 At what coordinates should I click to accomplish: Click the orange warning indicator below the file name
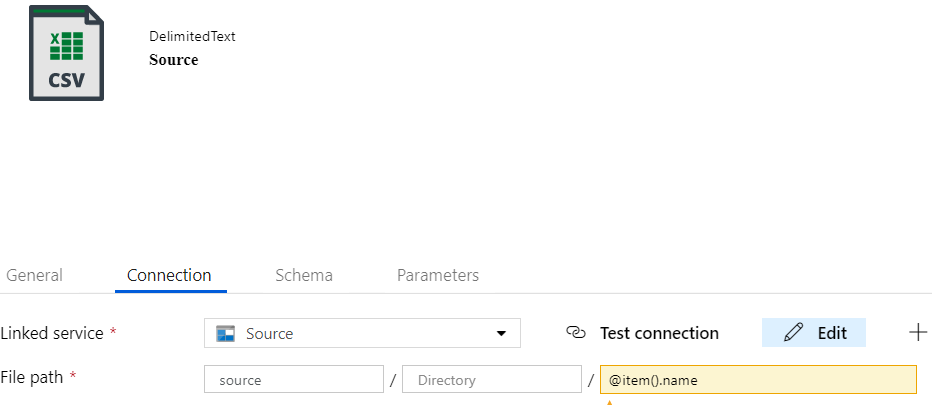click(609, 403)
